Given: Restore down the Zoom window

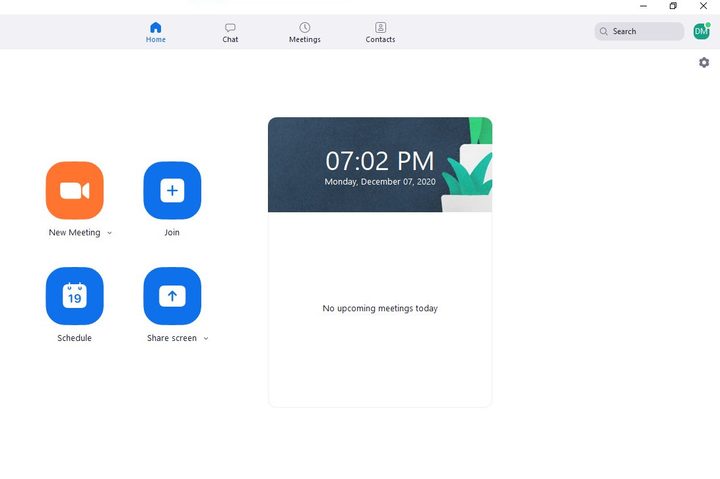Looking at the screenshot, I should point(673,6).
